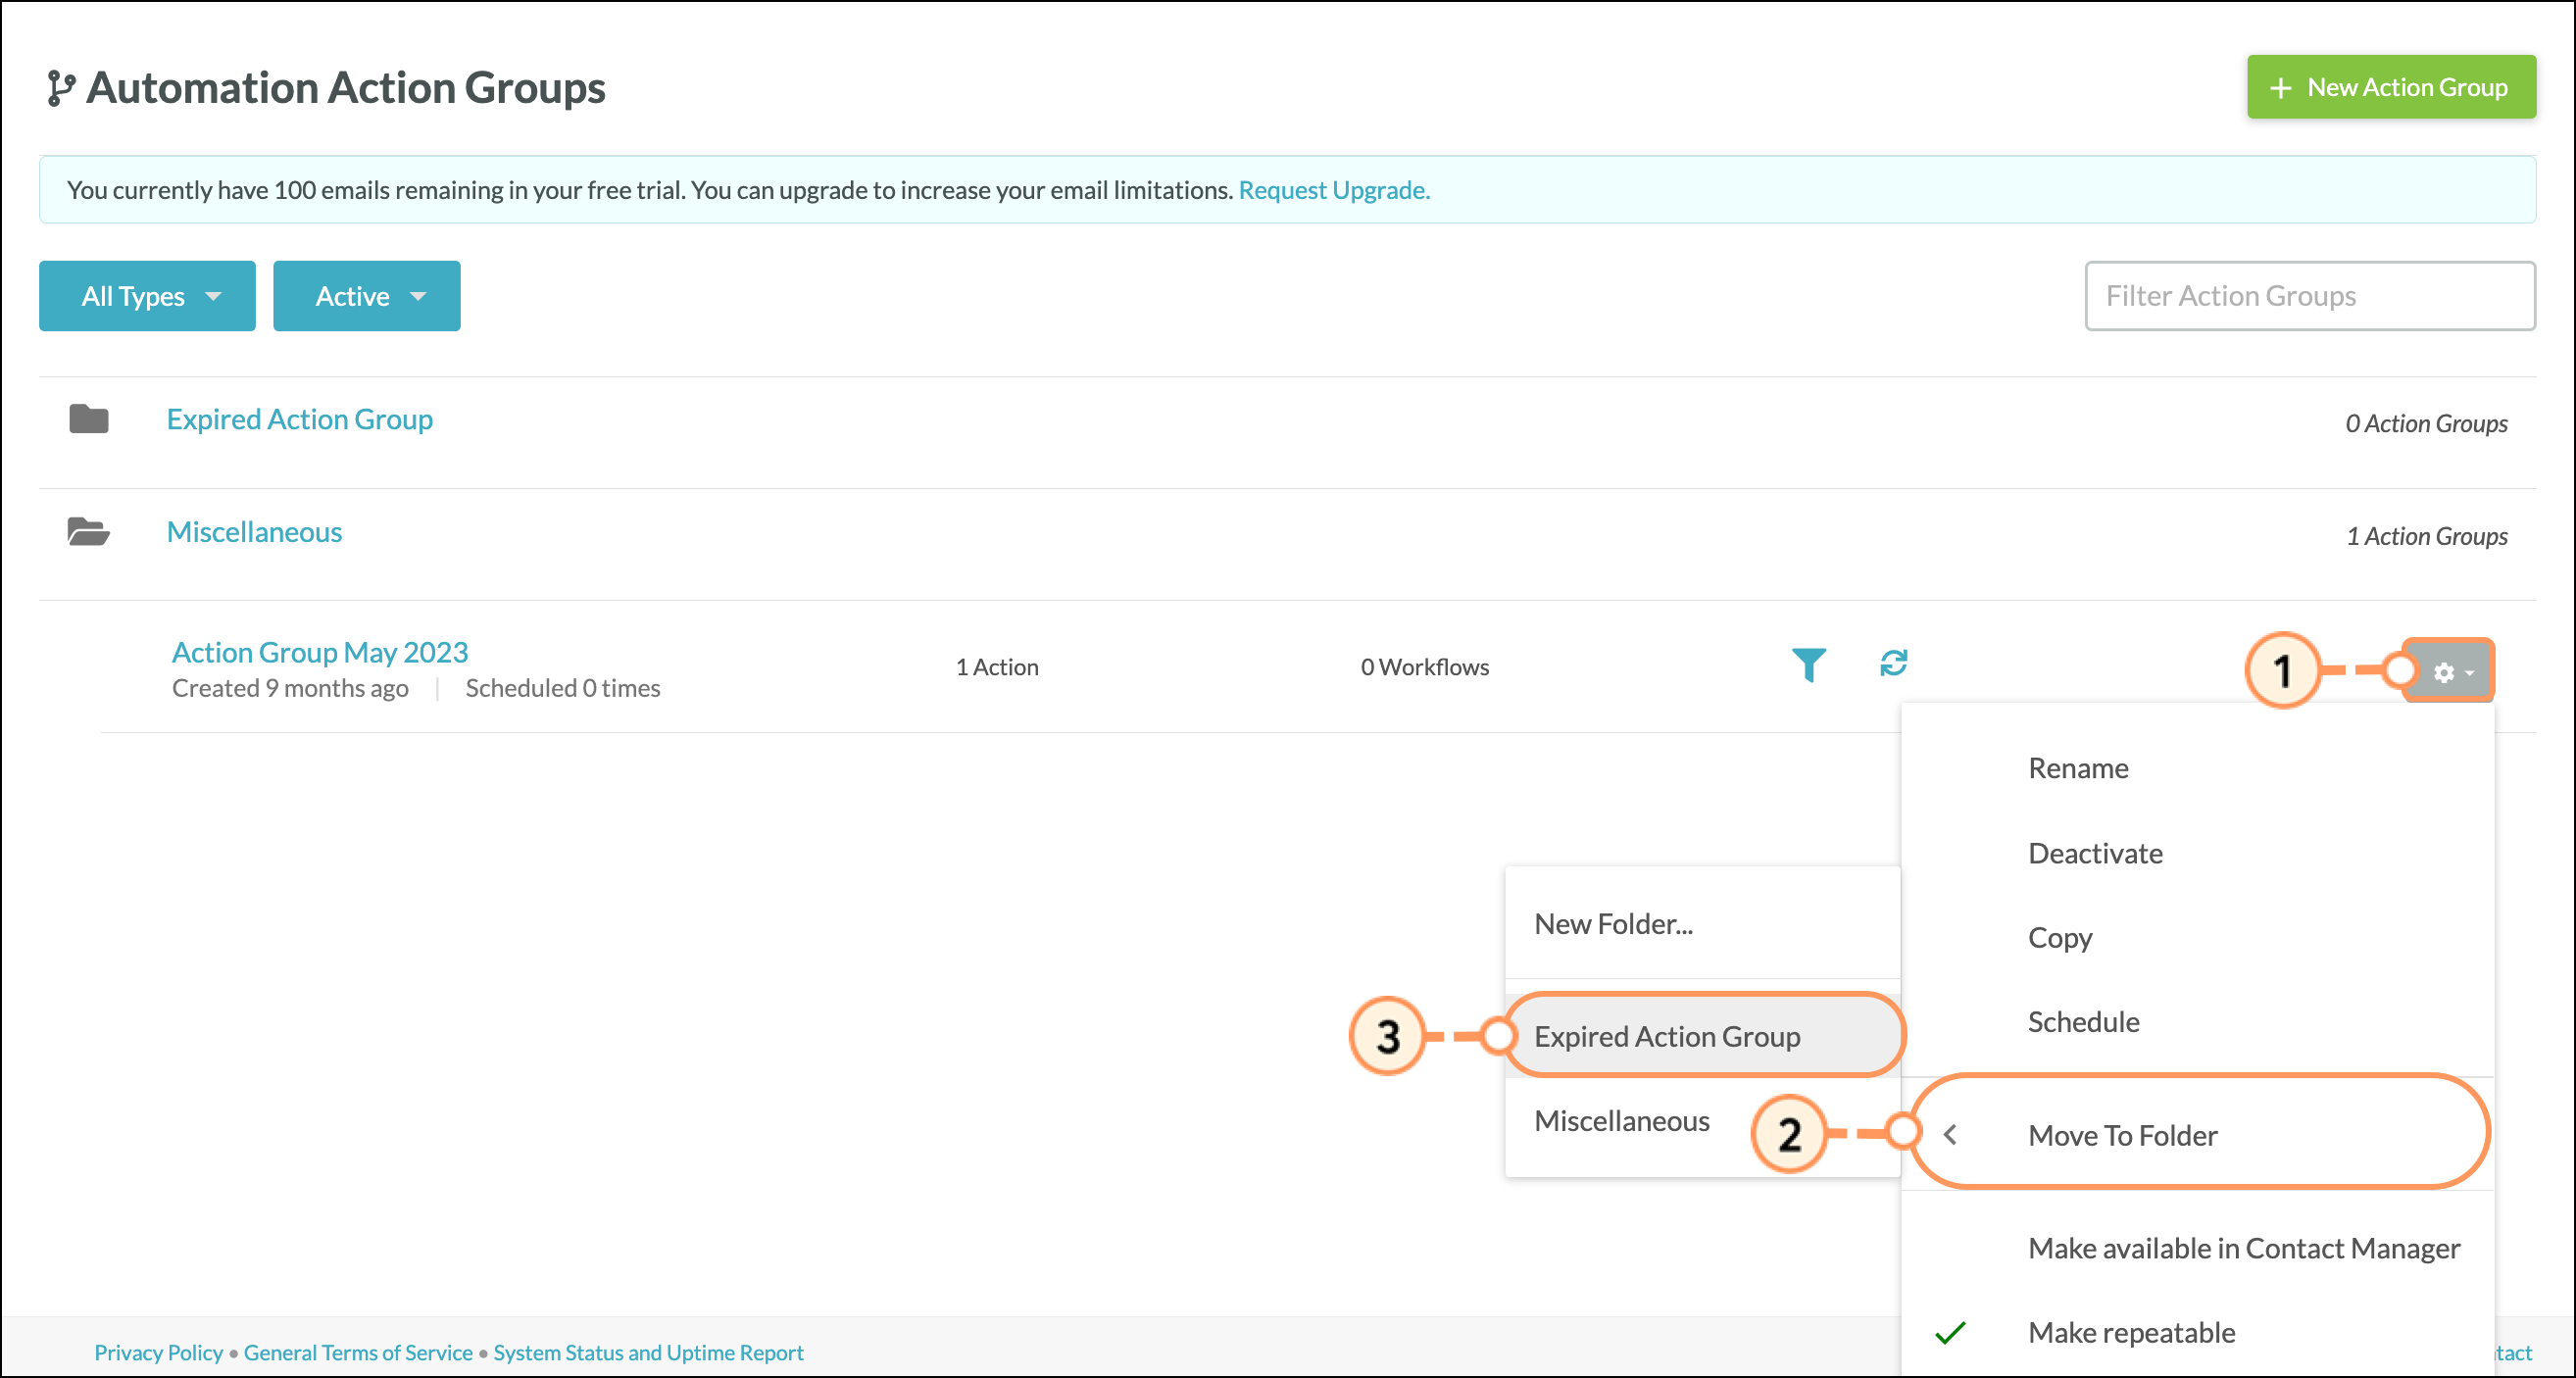Click the funnel filter icon for Action Group May 2023
The width and height of the screenshot is (2576, 1378).
[x=1808, y=665]
